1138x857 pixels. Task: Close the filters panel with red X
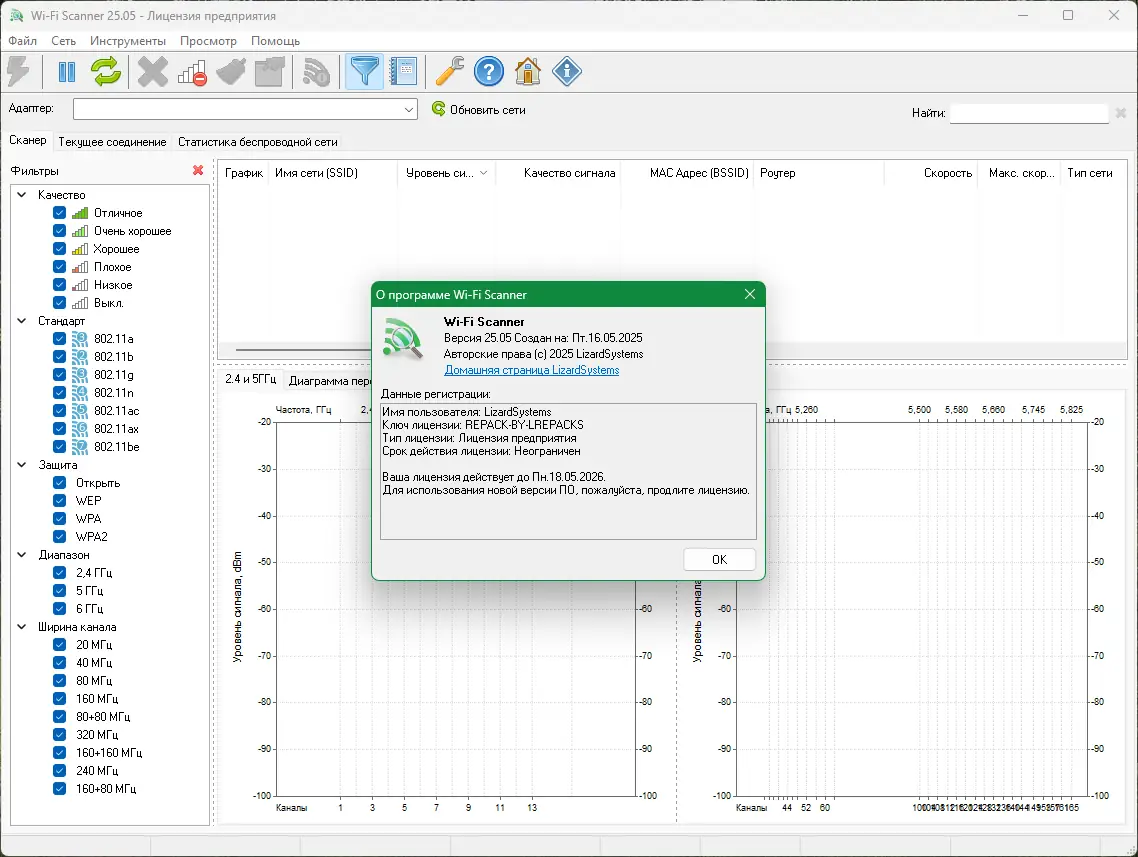[x=198, y=171]
